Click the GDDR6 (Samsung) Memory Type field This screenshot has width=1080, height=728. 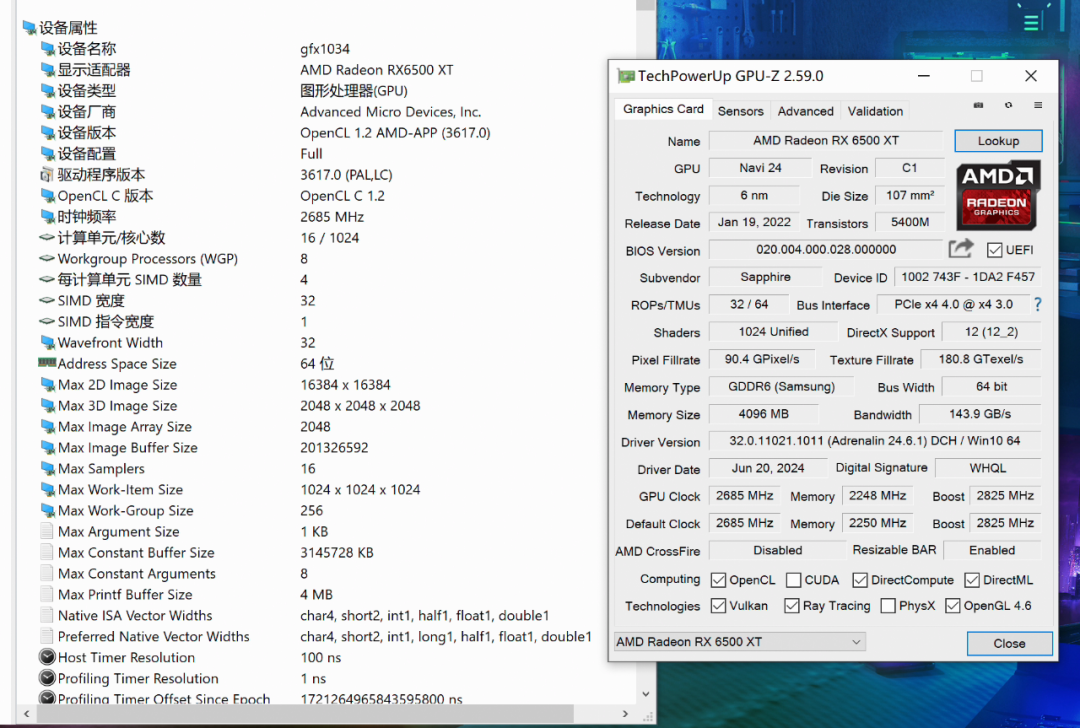[781, 387]
